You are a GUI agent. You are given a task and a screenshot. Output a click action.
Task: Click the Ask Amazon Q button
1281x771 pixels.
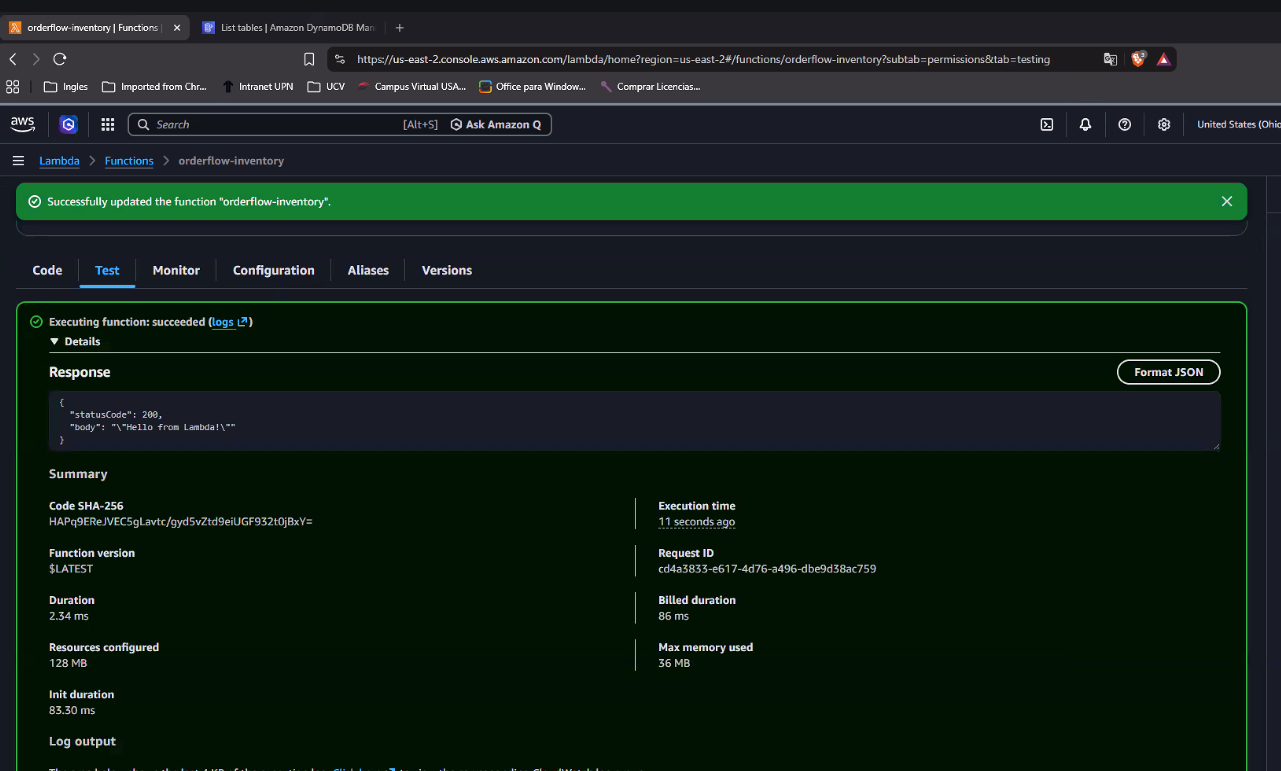[x=496, y=124]
